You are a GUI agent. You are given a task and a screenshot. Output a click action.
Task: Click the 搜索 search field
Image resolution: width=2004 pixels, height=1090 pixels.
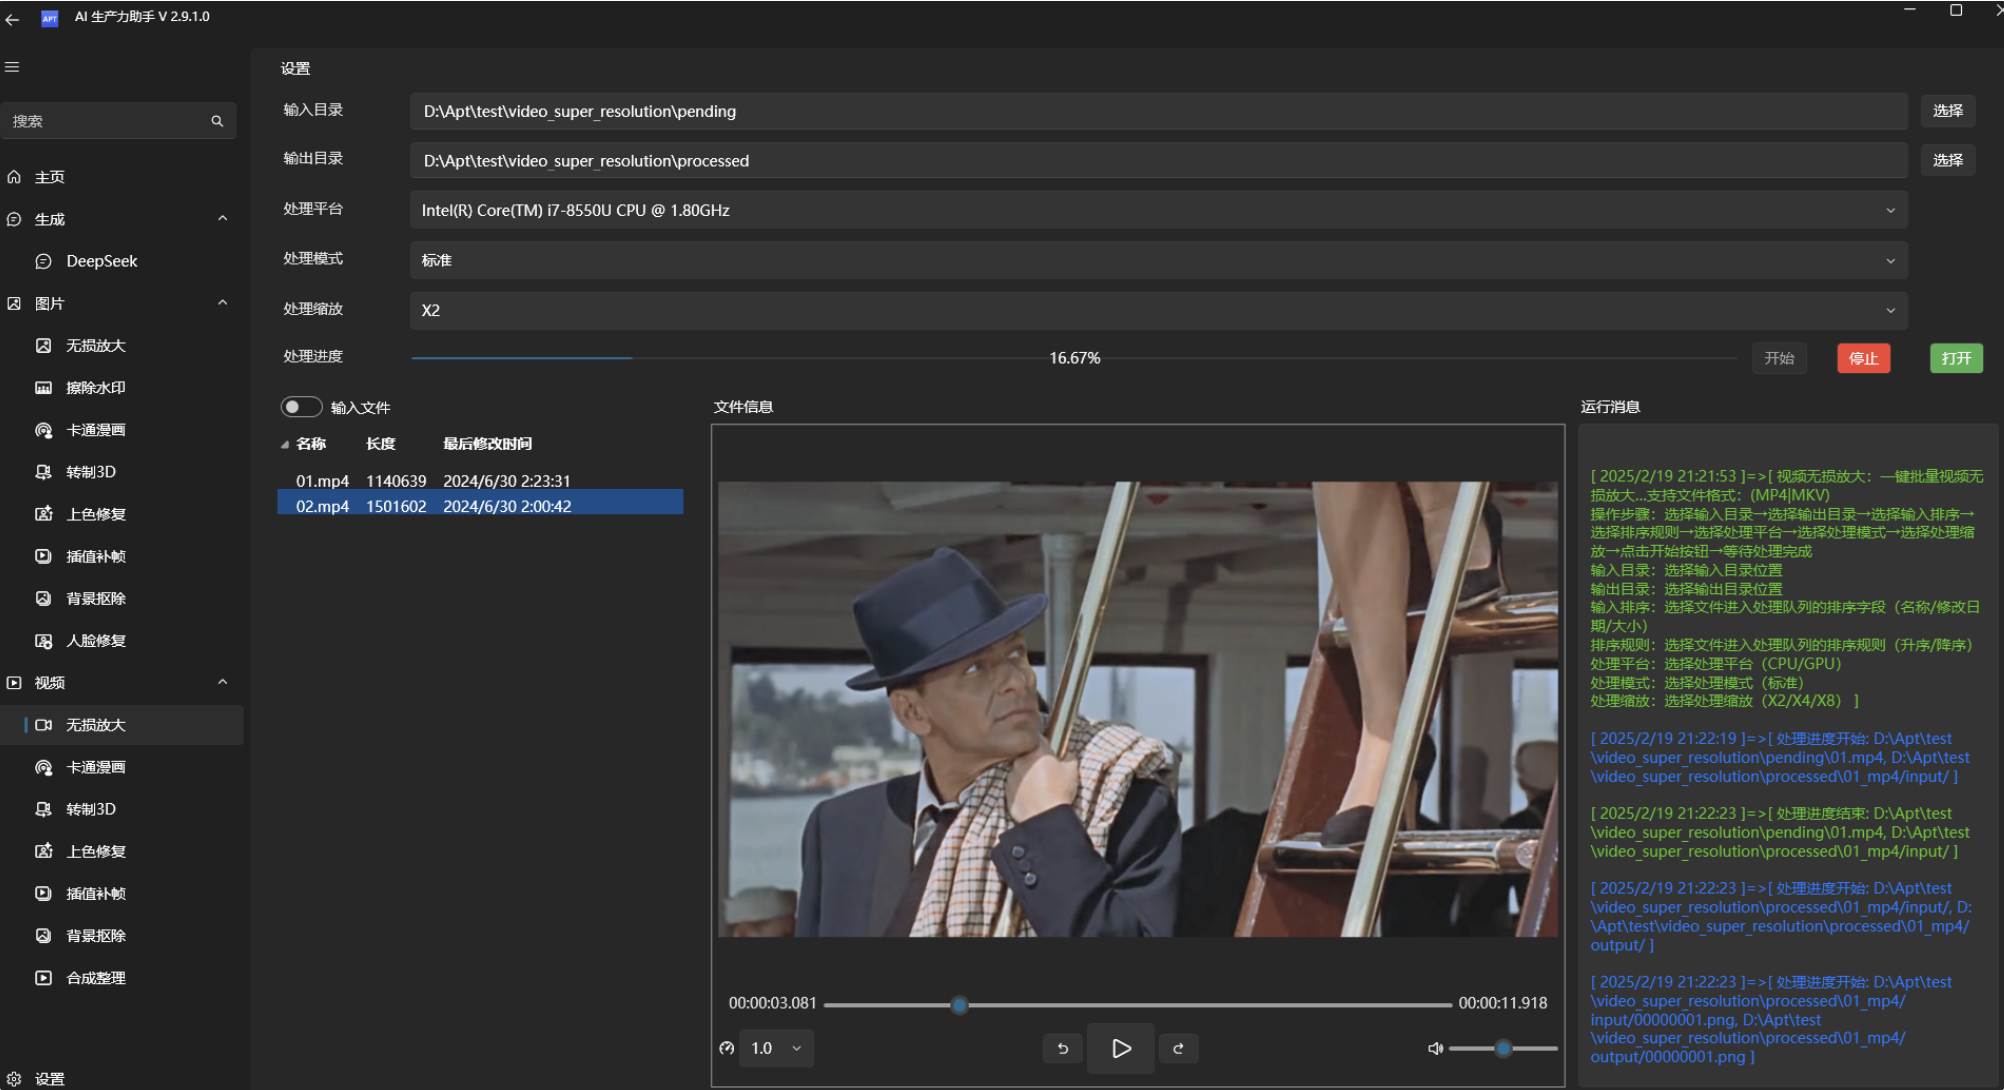point(118,121)
